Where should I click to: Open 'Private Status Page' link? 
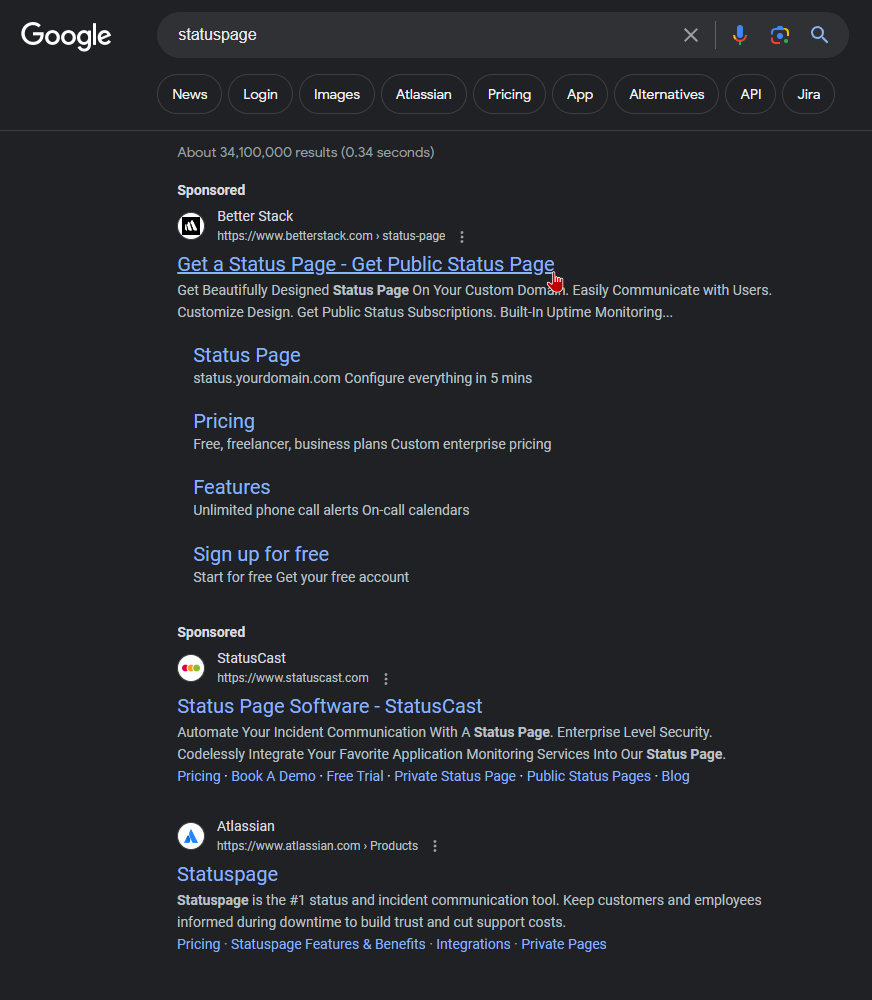pyautogui.click(x=455, y=776)
